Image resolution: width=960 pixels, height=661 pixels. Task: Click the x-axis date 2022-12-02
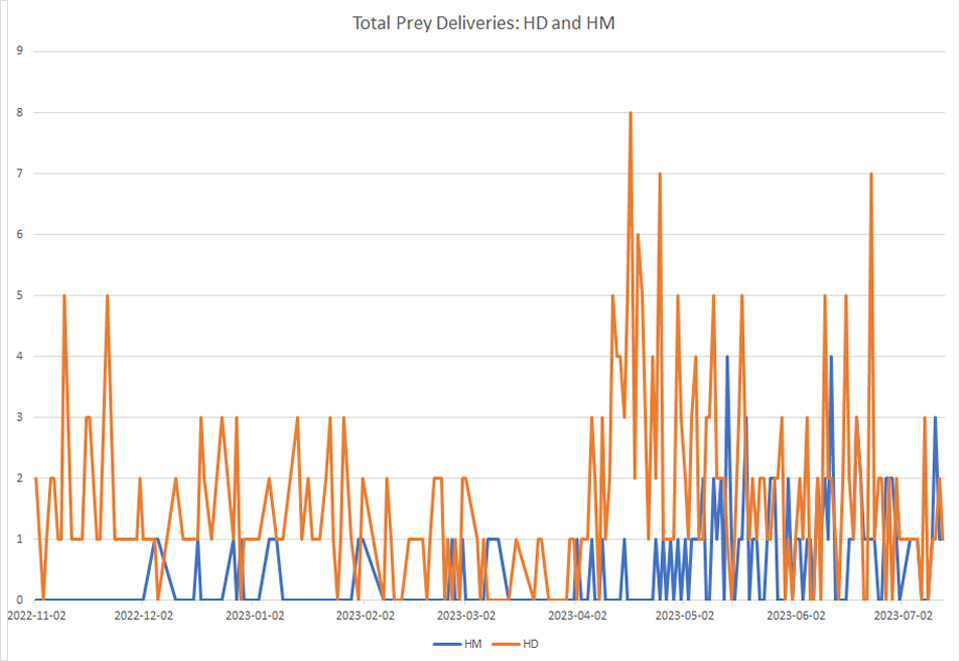click(x=143, y=615)
